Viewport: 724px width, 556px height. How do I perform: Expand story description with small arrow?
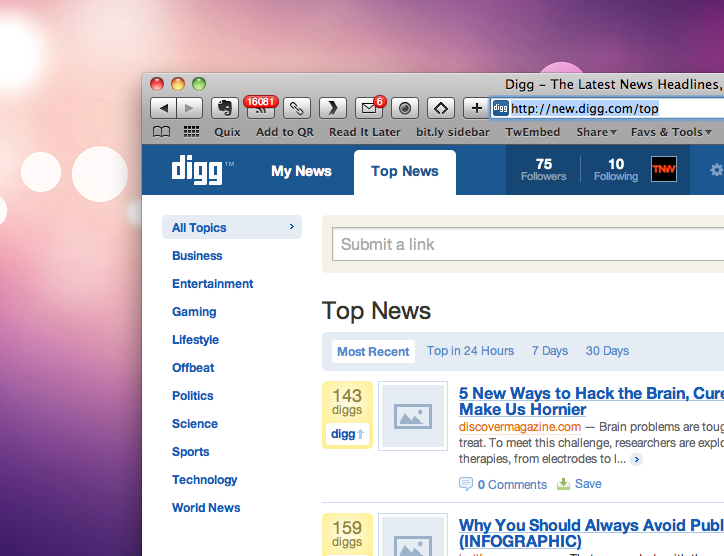pos(636,459)
